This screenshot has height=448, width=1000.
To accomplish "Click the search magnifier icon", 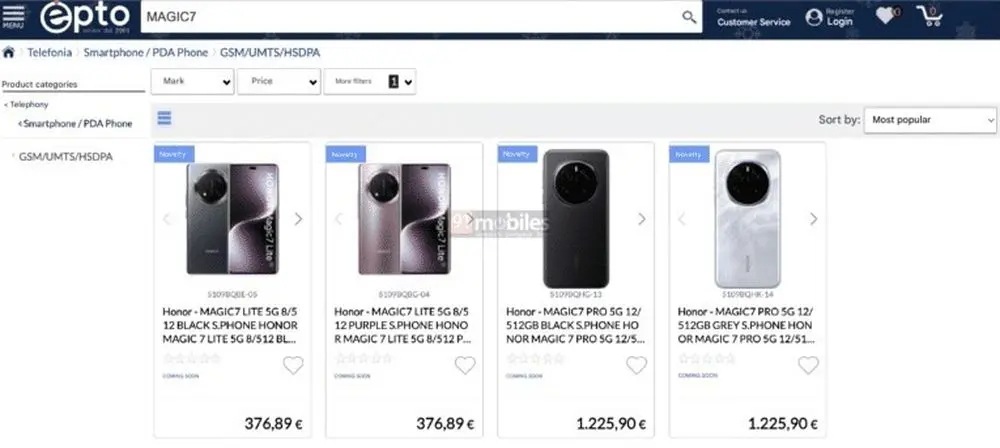I will point(689,17).
